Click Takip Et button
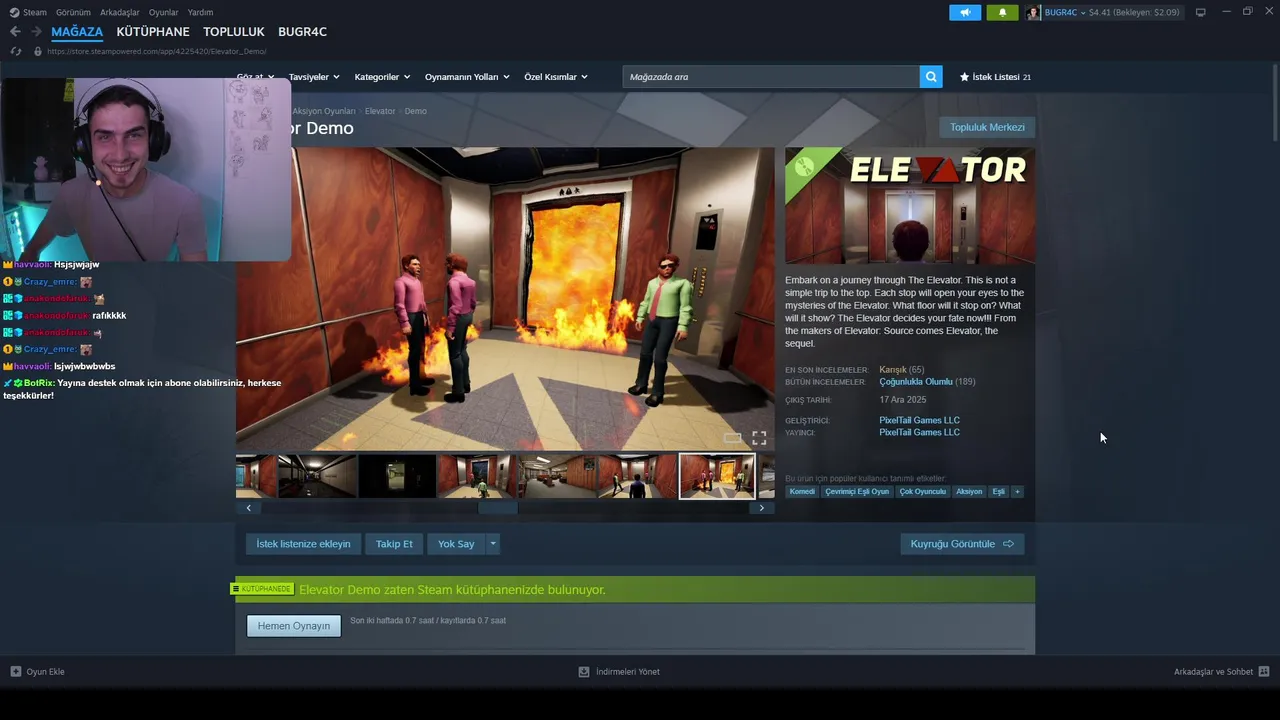The height and width of the screenshot is (720, 1280). point(394,544)
